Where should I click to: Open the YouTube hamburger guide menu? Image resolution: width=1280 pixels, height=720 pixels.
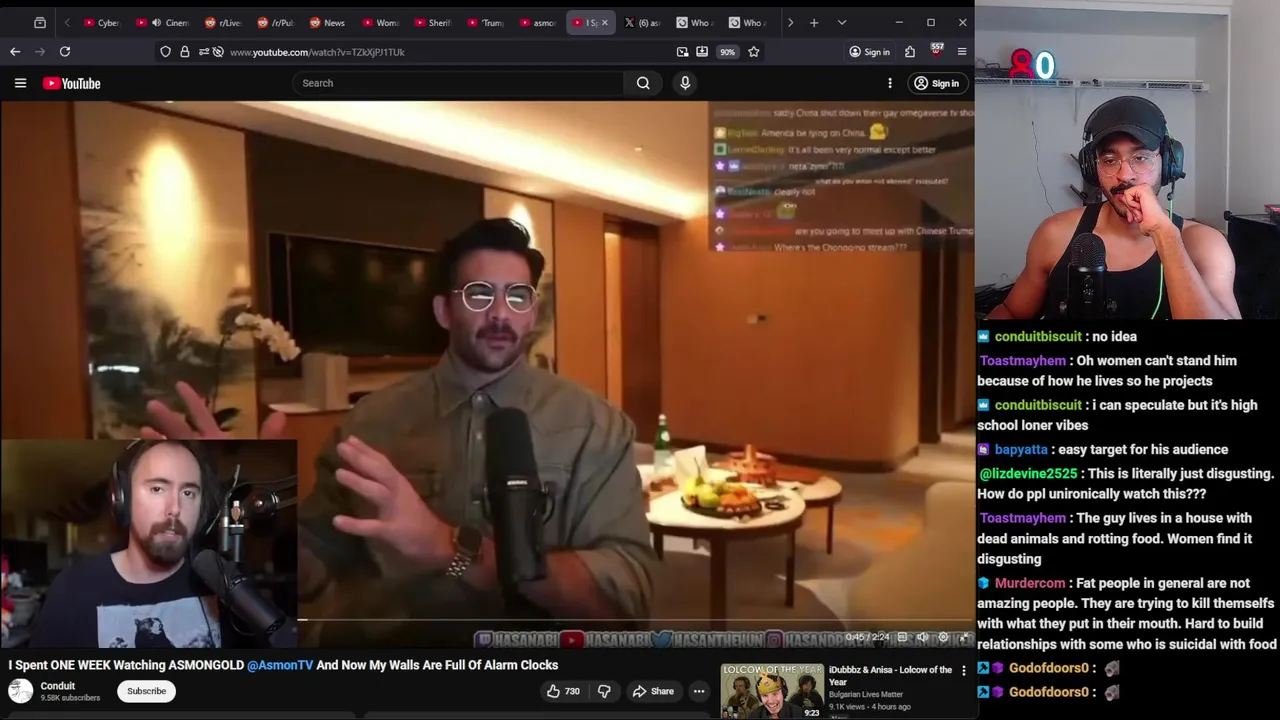pos(20,83)
